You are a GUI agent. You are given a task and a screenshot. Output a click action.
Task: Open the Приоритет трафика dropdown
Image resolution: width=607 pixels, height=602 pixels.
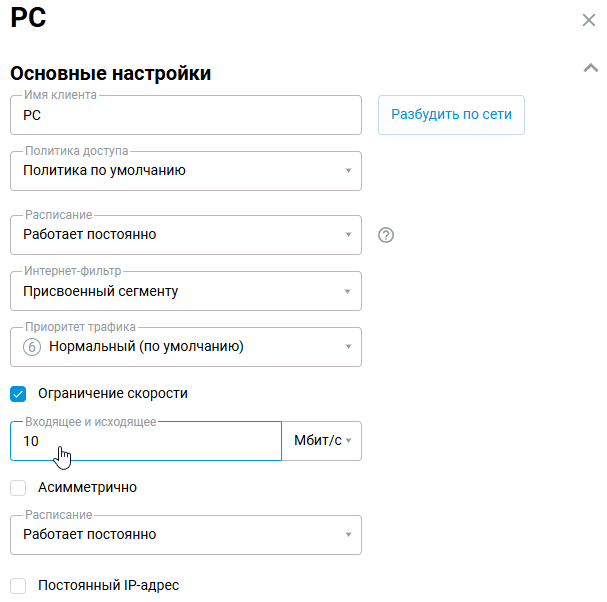[x=186, y=347]
